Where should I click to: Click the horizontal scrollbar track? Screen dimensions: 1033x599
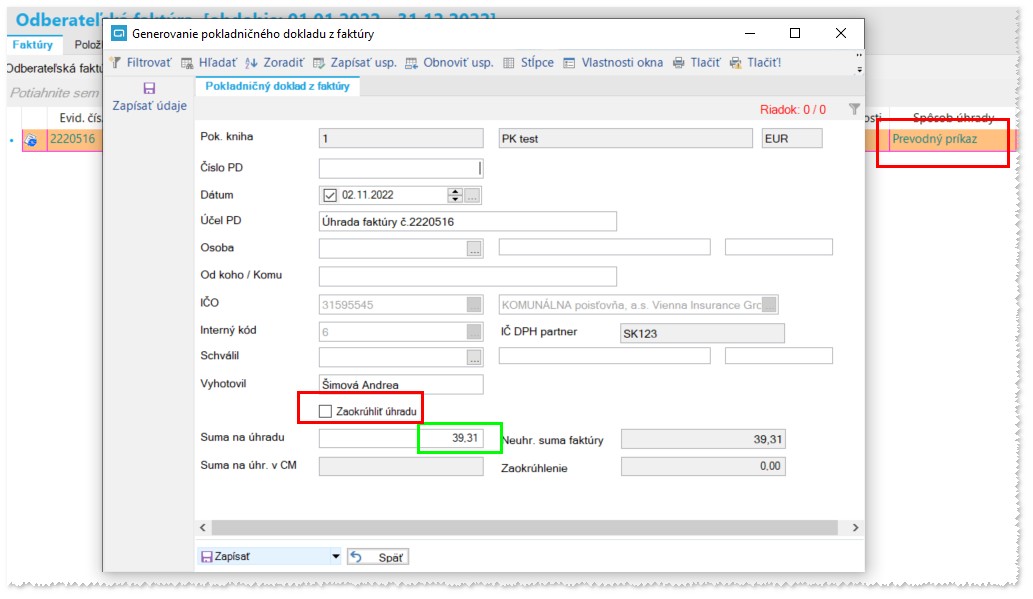point(524,528)
